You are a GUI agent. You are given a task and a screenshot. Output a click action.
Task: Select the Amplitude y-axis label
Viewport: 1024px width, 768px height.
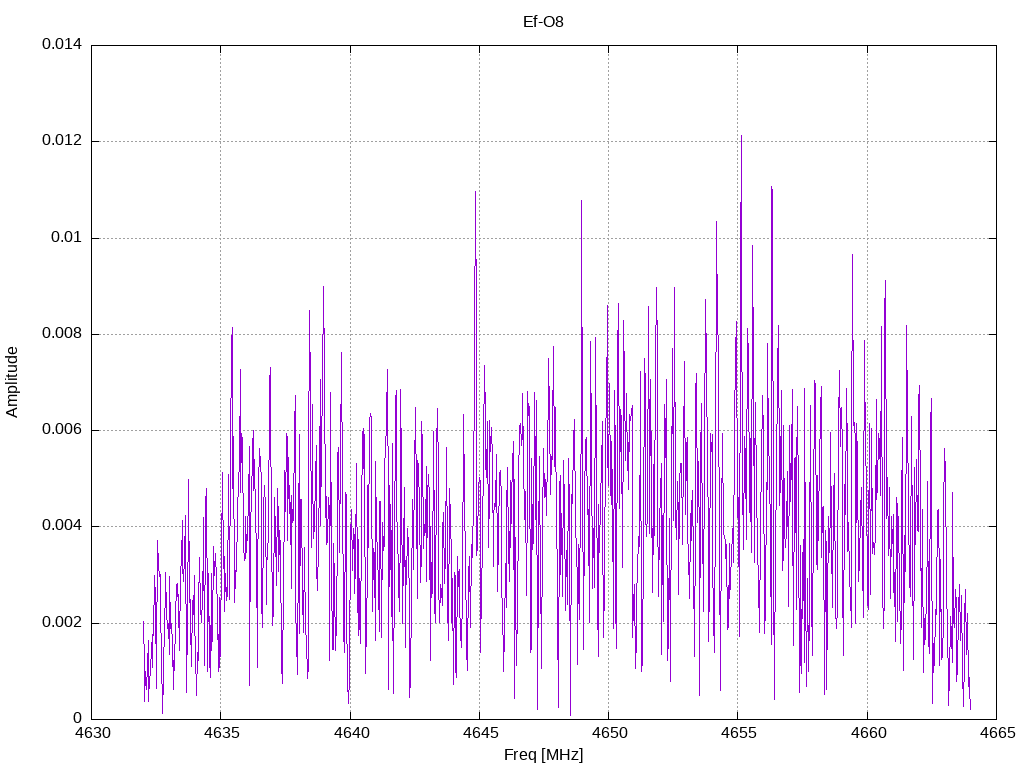12,382
